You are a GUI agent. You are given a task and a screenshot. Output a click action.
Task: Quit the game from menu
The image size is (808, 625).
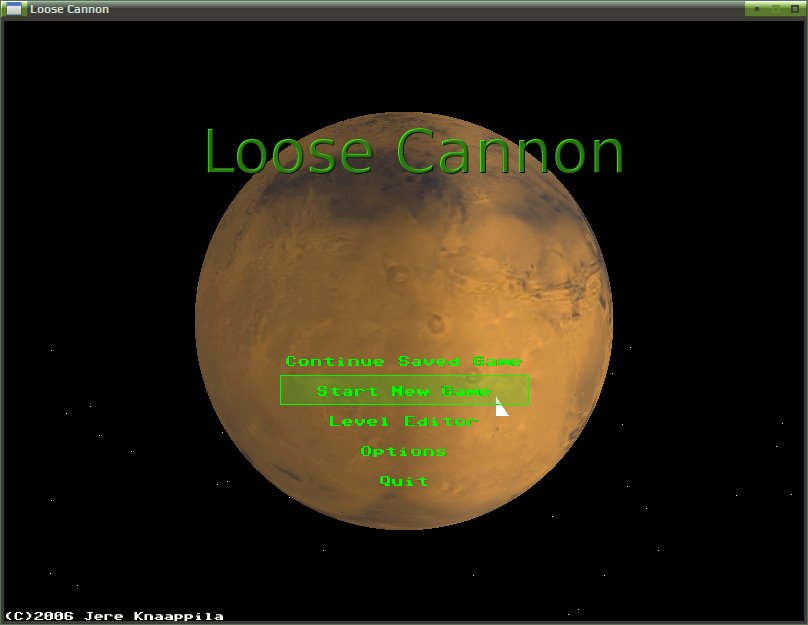point(403,481)
